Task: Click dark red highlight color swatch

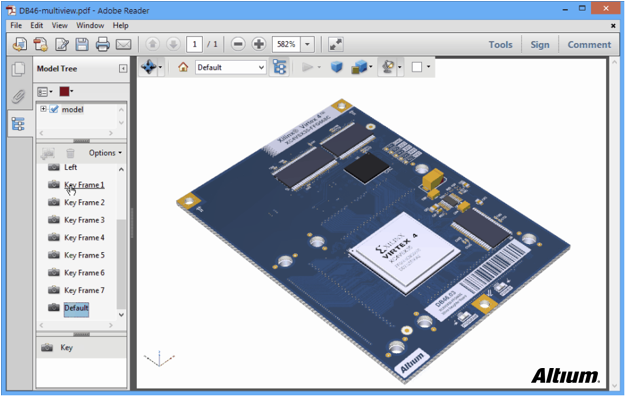Action: [64, 91]
